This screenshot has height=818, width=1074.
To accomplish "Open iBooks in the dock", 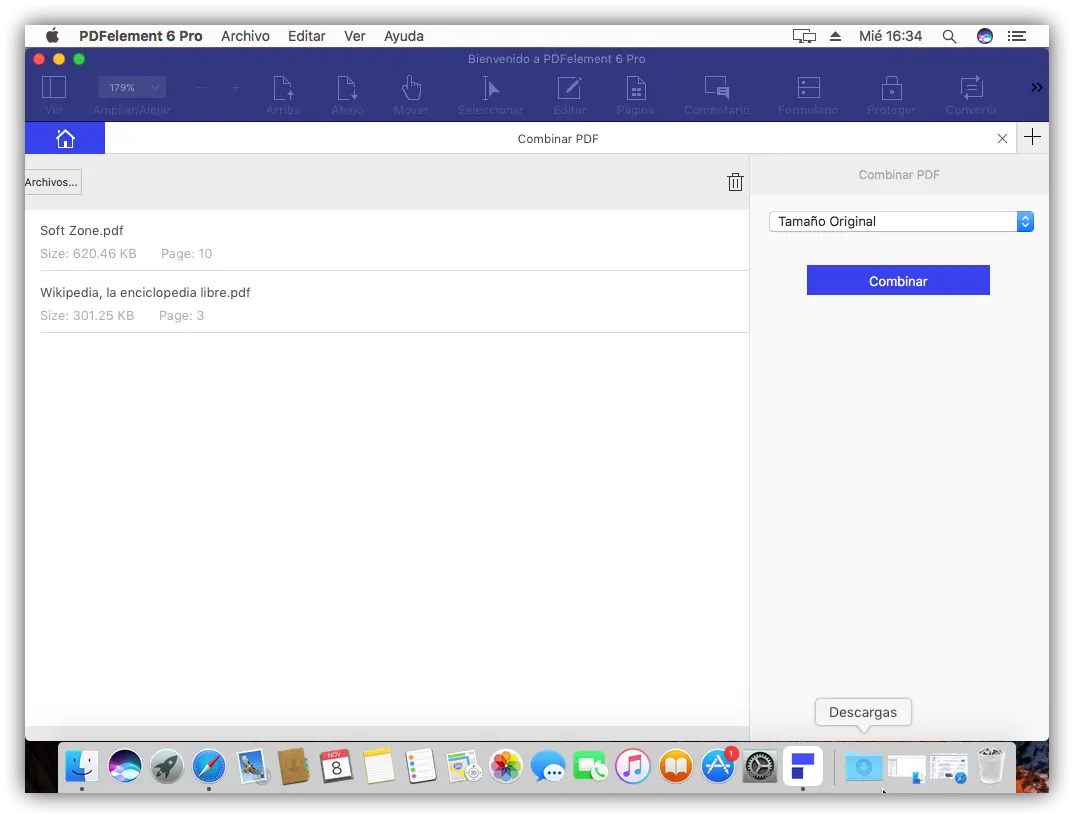I will (x=675, y=766).
